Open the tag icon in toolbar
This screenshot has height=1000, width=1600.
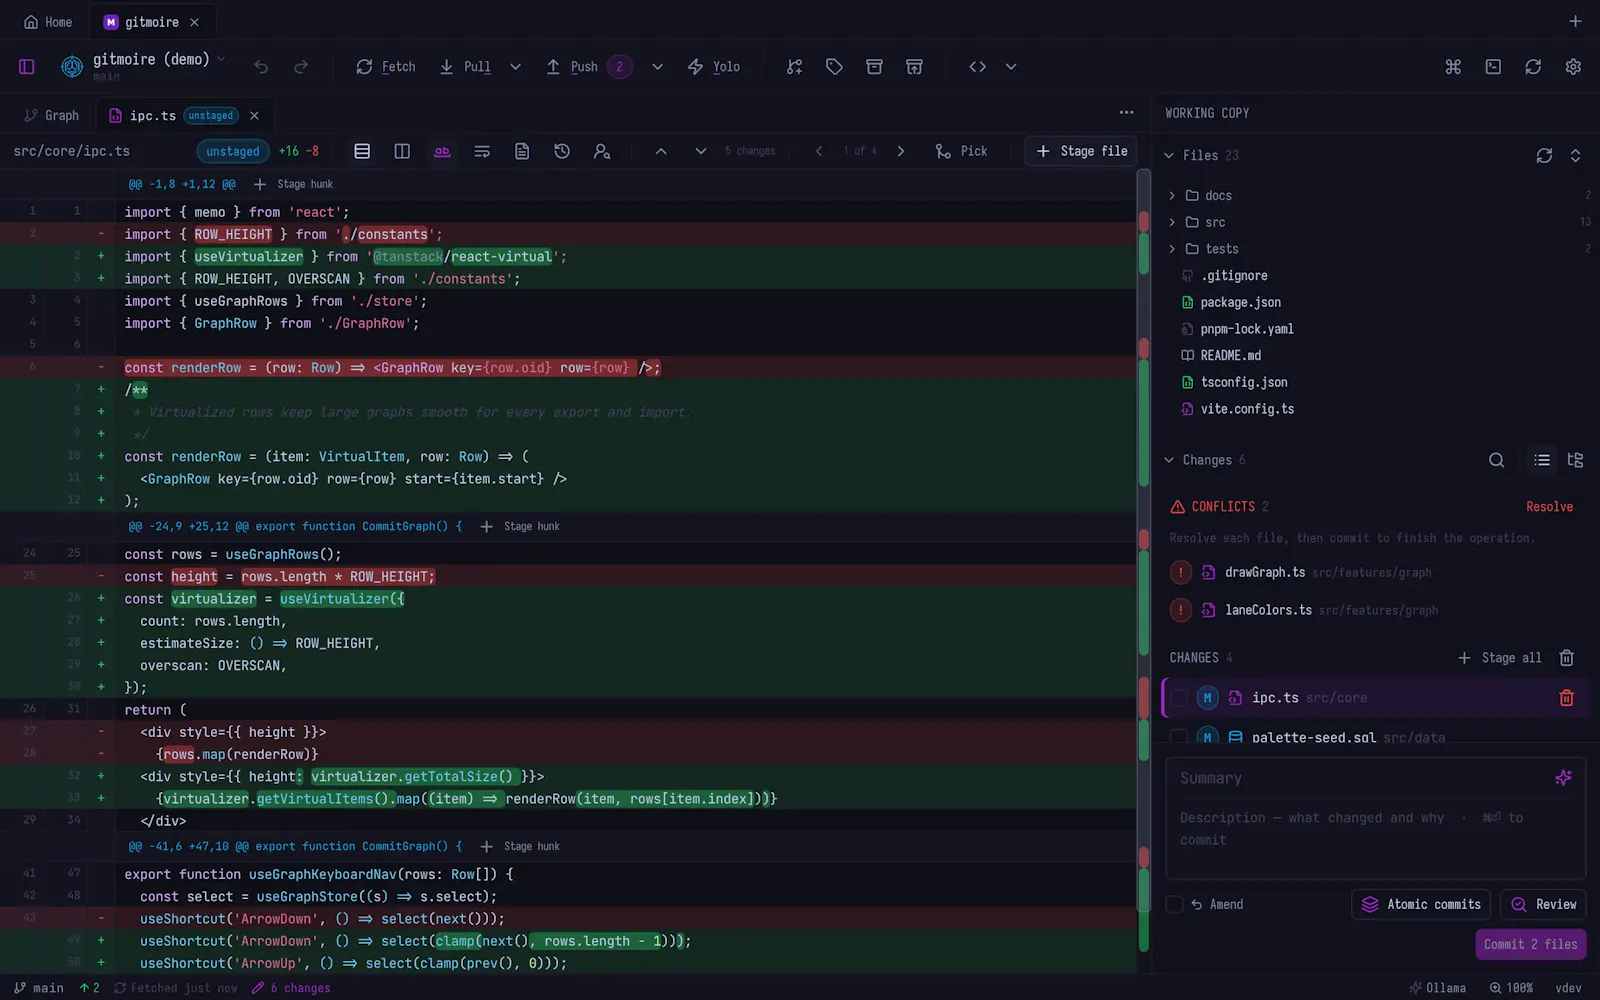[834, 67]
